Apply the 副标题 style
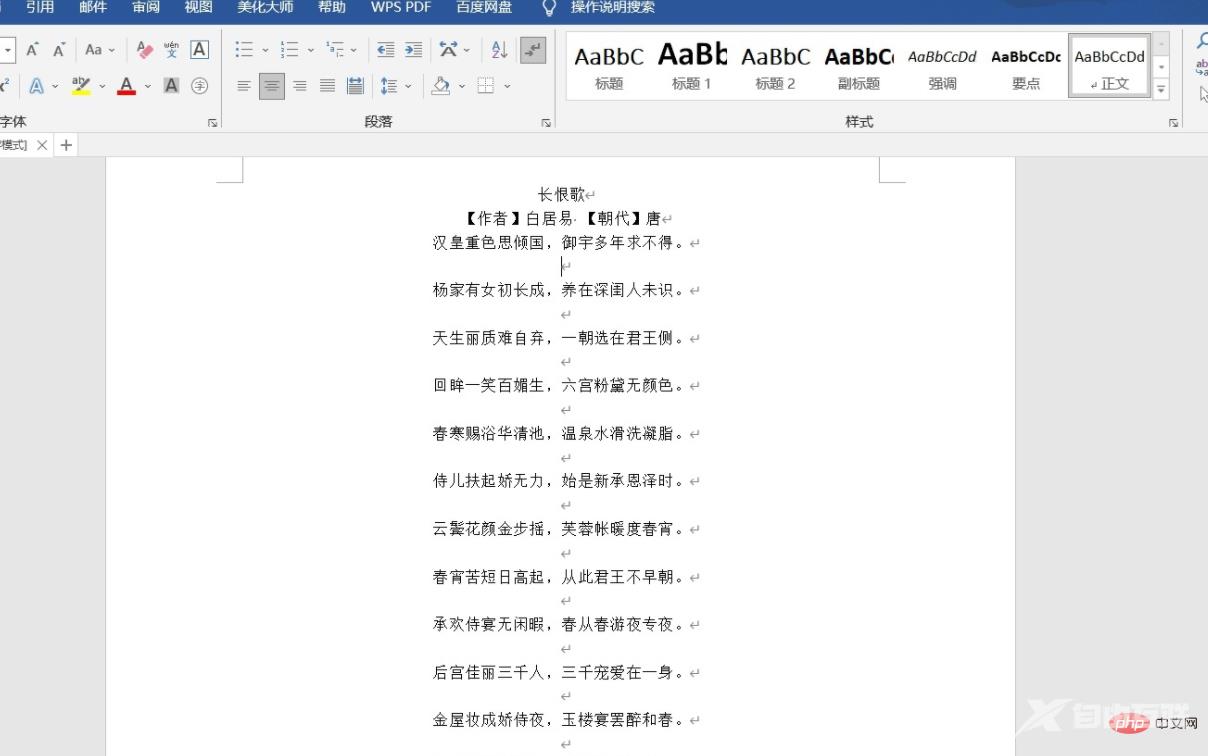This screenshot has height=756, width=1208. coord(859,67)
